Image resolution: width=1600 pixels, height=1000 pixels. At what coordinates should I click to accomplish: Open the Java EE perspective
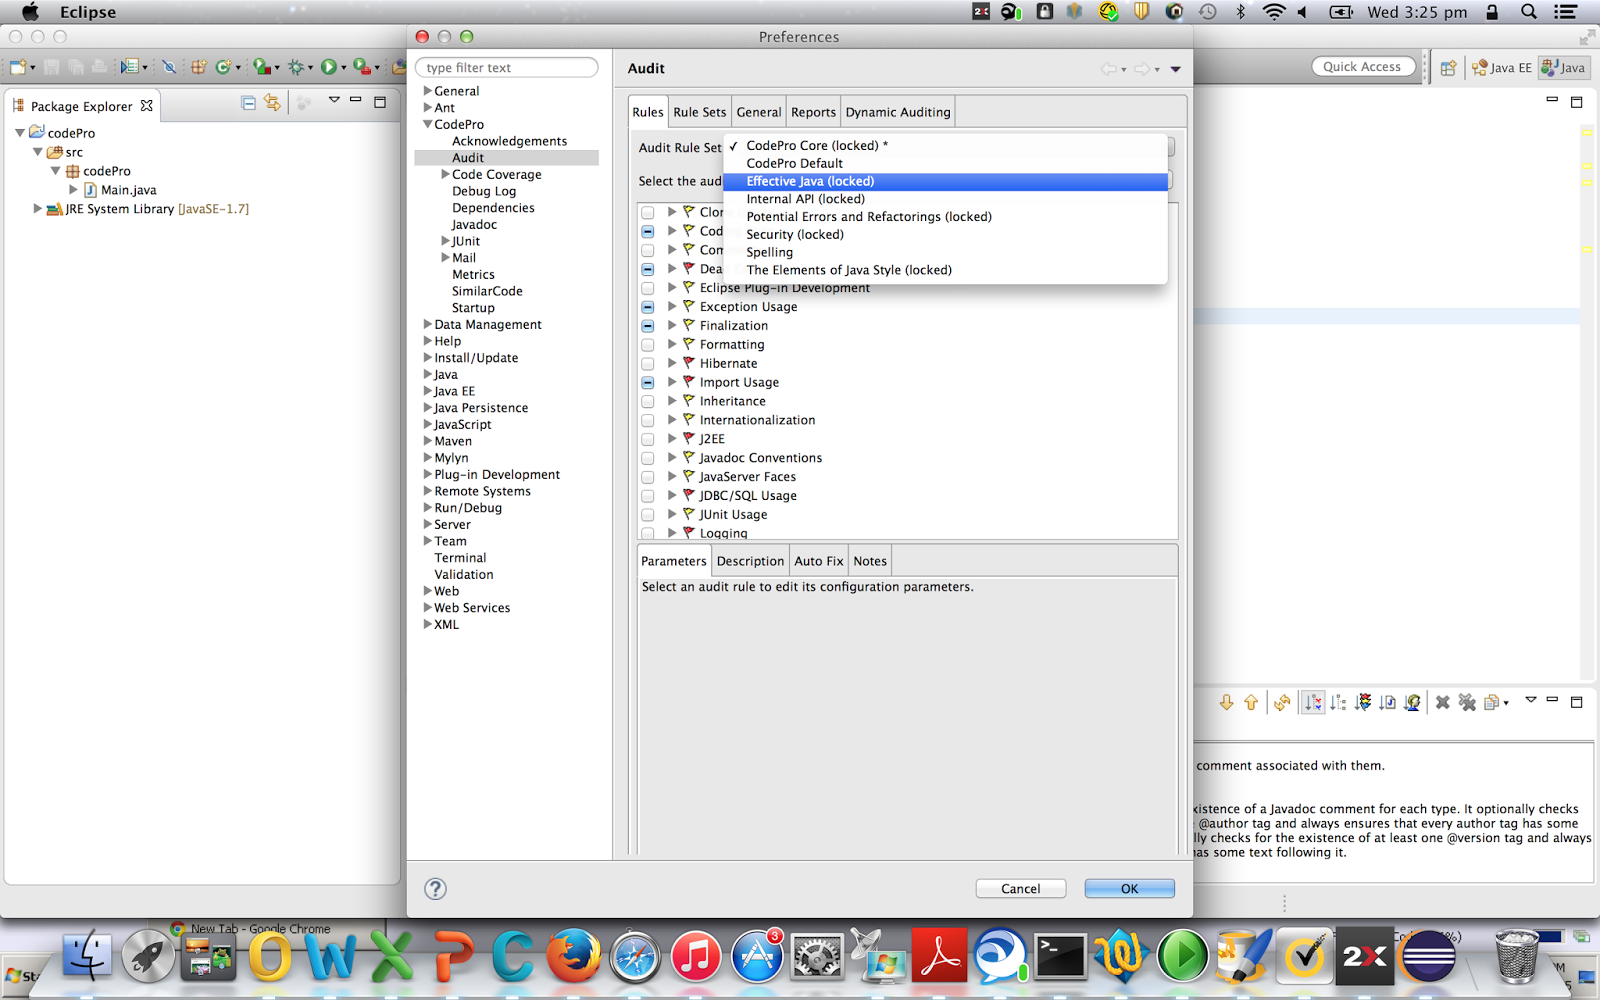pyautogui.click(x=1502, y=68)
